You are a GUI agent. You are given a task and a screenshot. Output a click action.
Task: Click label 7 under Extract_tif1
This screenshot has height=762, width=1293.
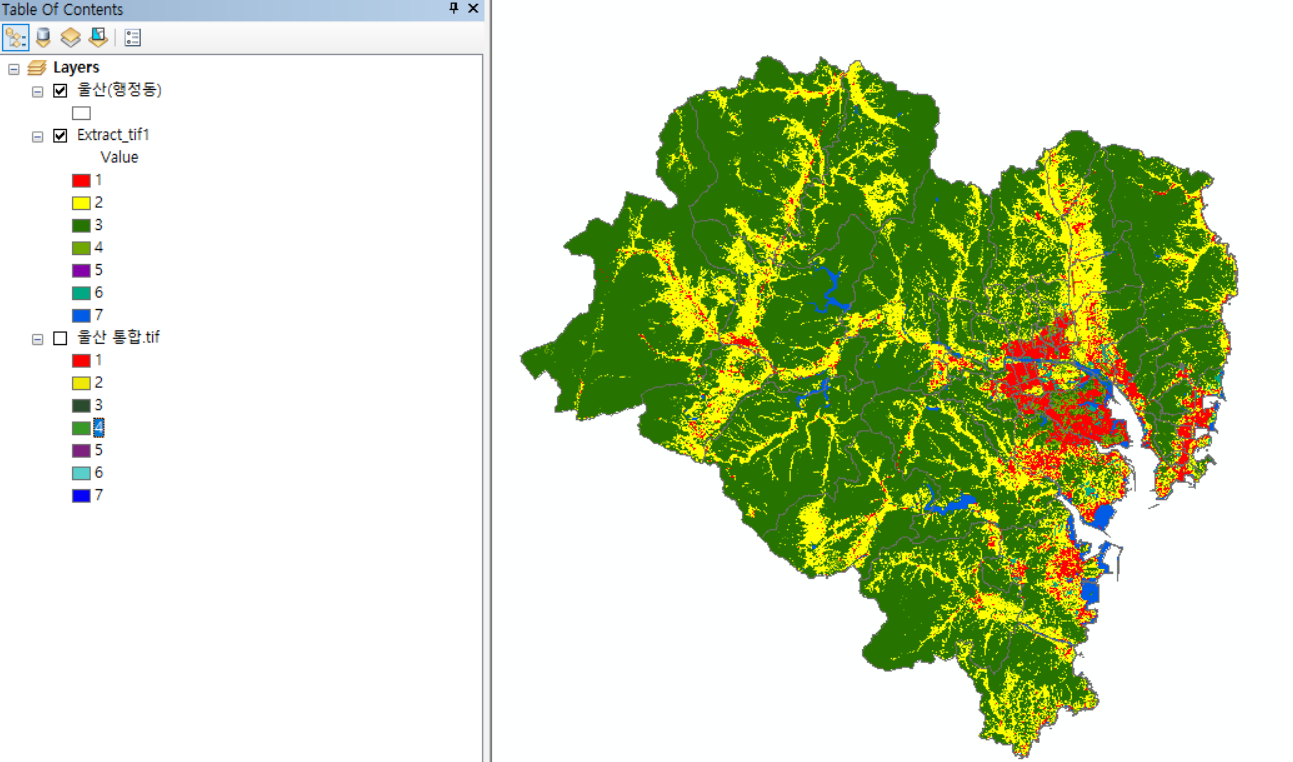(x=99, y=315)
